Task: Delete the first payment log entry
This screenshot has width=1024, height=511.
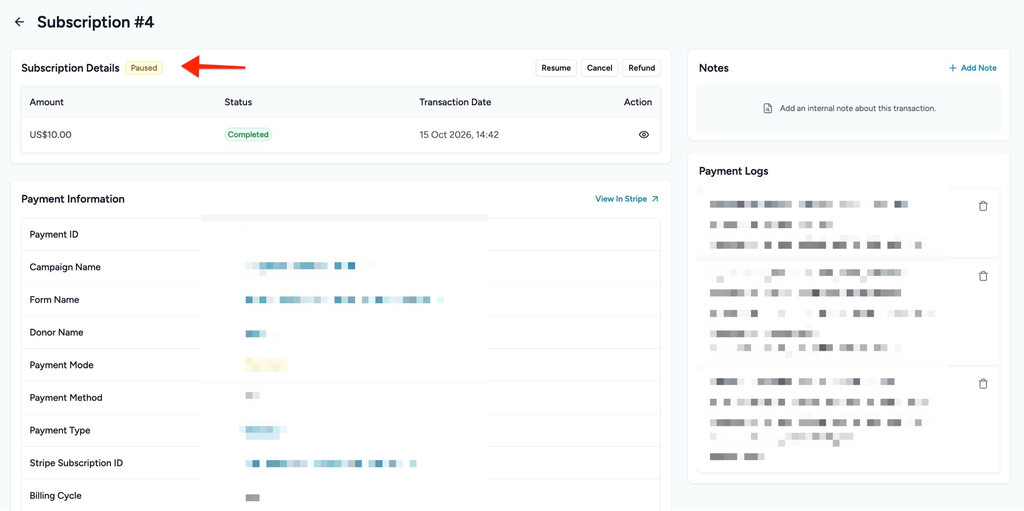Action: pos(983,206)
